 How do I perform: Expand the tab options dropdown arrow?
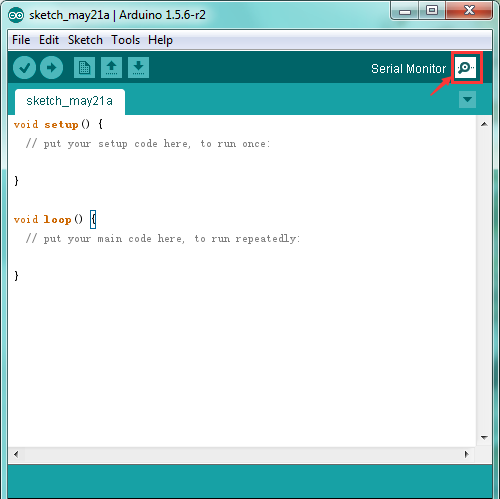tap(467, 99)
